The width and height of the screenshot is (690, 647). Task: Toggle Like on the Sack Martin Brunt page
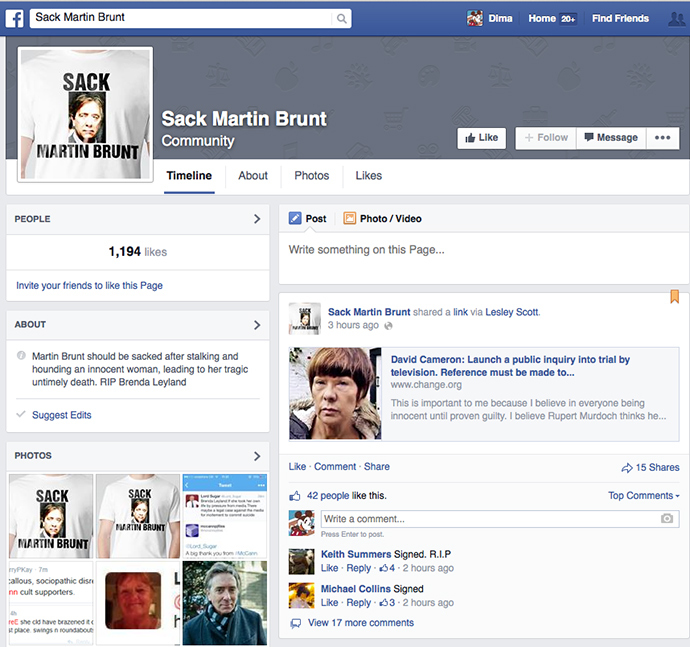point(481,138)
